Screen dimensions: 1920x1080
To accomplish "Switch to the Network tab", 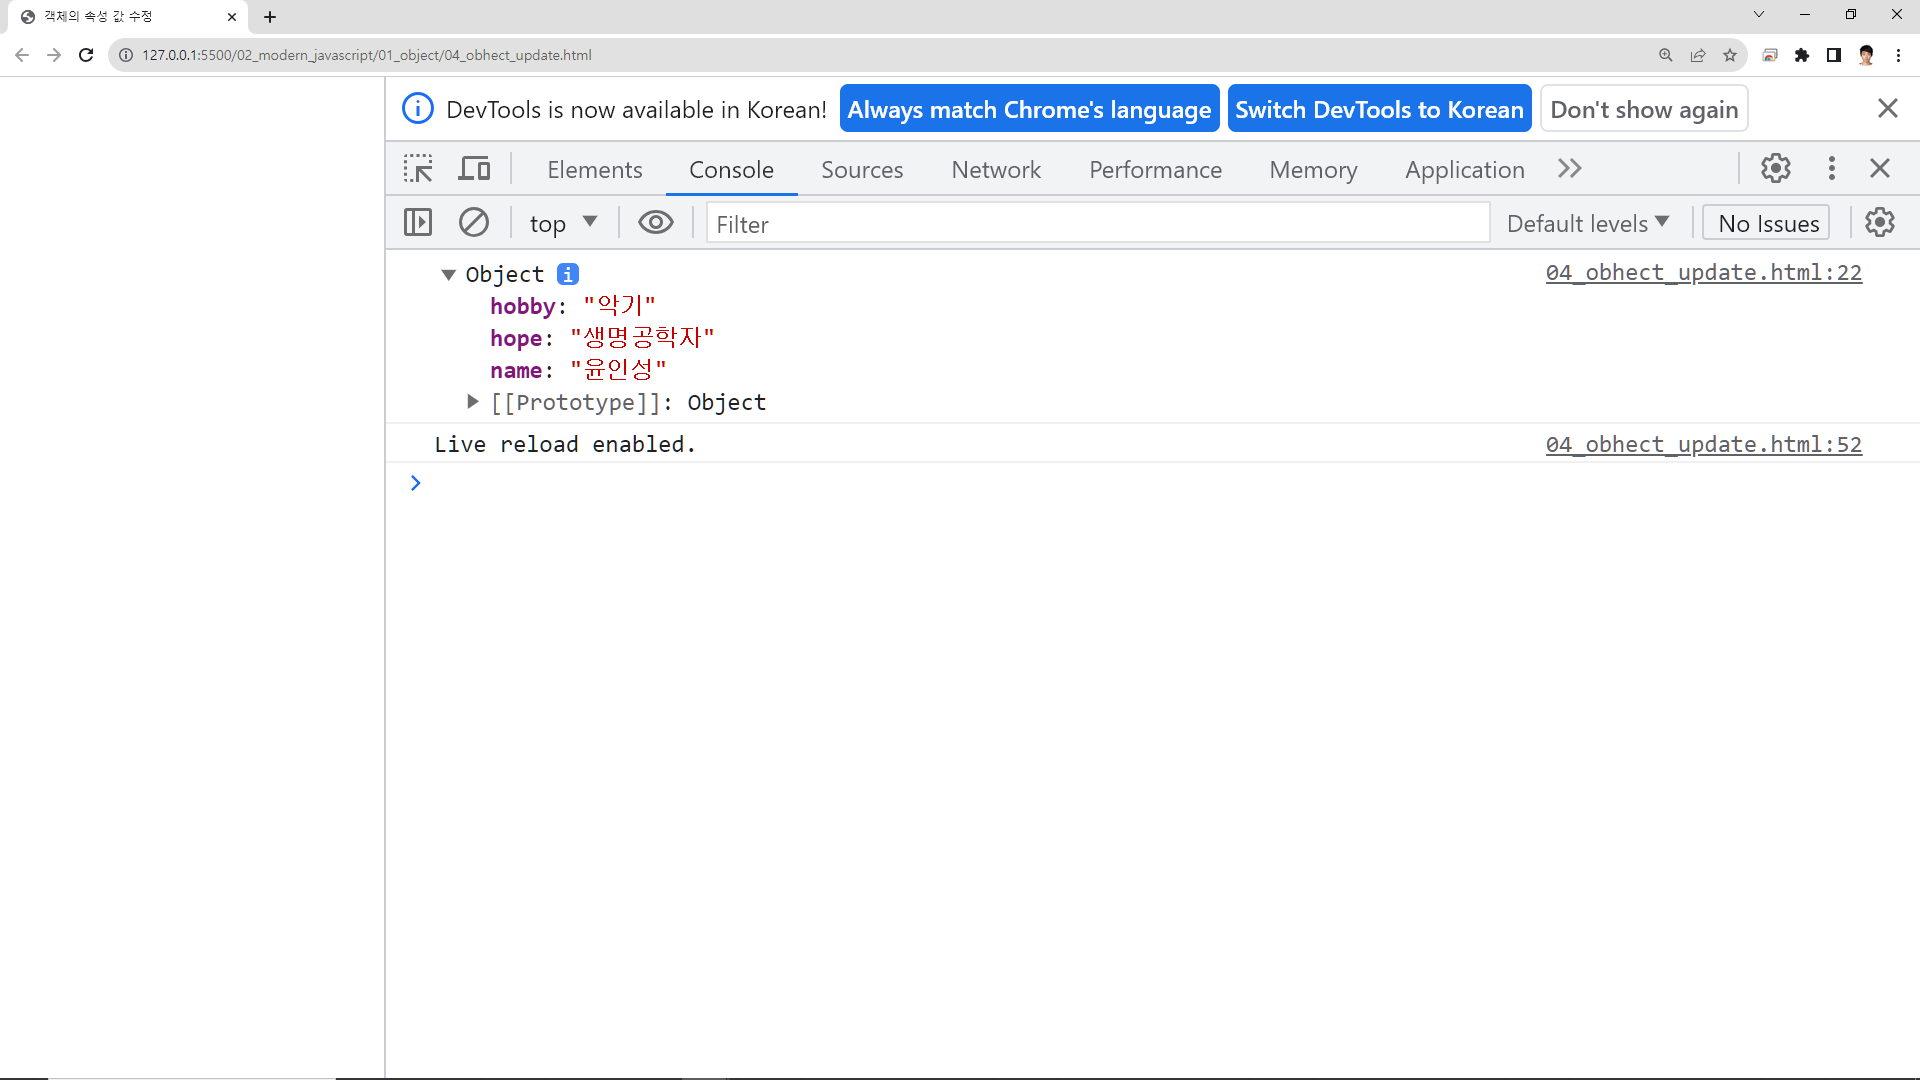I will (996, 170).
